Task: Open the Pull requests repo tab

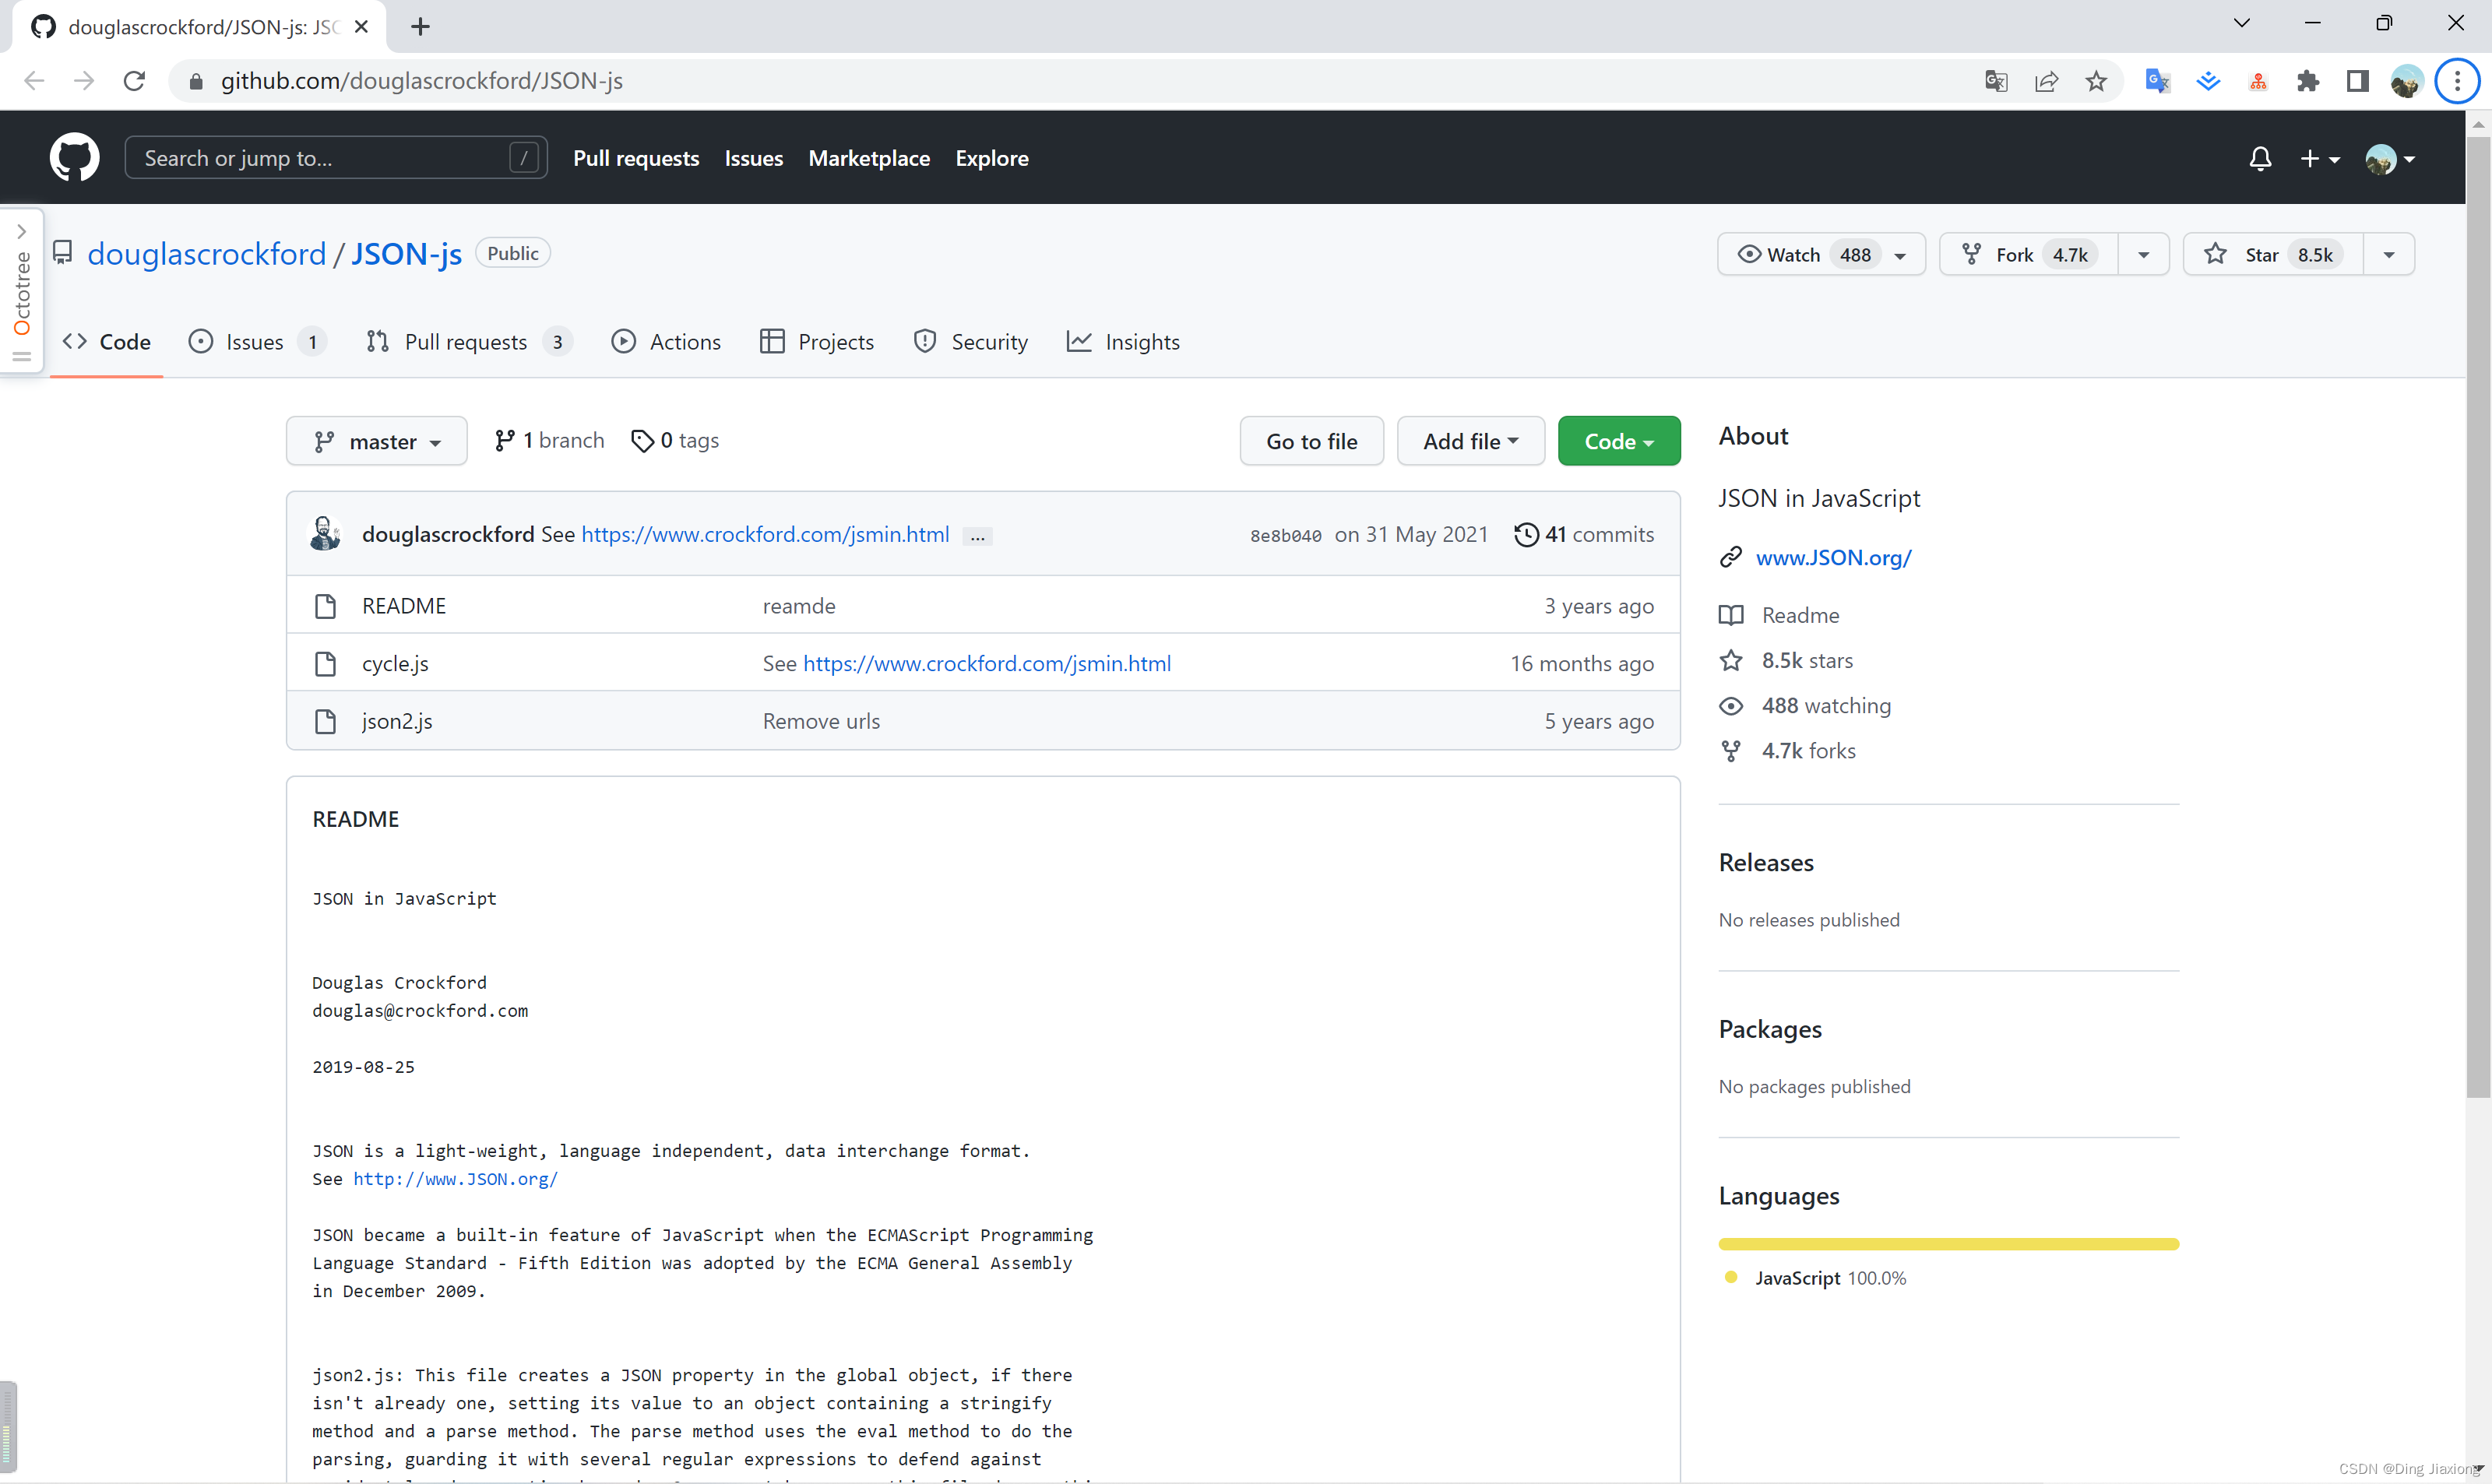Action: pyautogui.click(x=468, y=342)
